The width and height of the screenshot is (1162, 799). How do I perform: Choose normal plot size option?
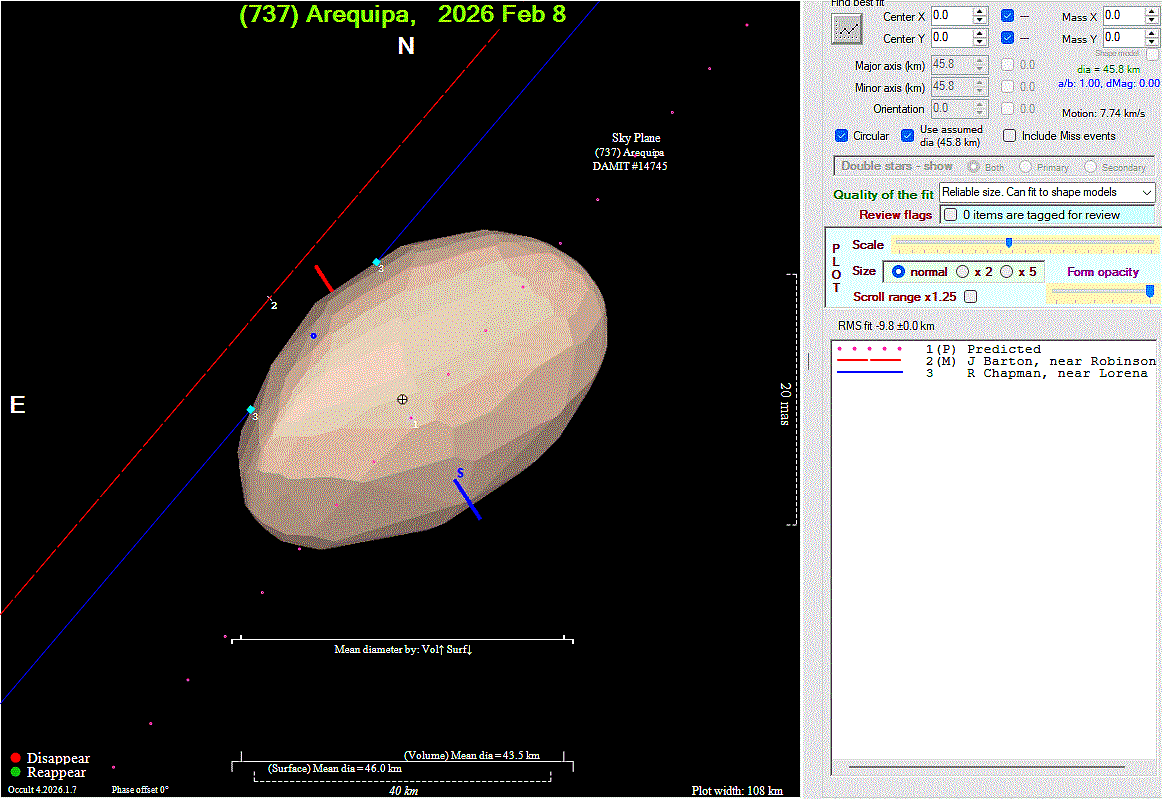pos(898,271)
